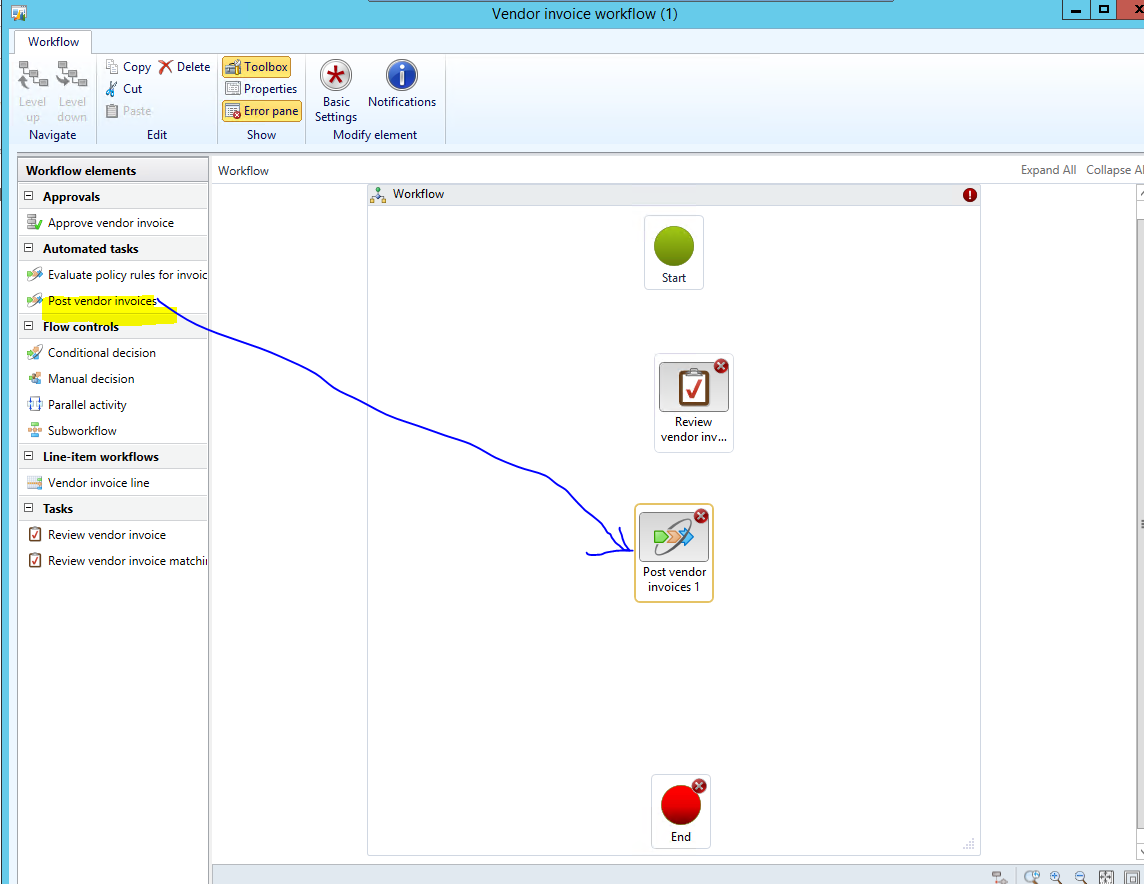This screenshot has height=884, width=1144.
Task: Click Copy in the Edit group
Action: 128,67
